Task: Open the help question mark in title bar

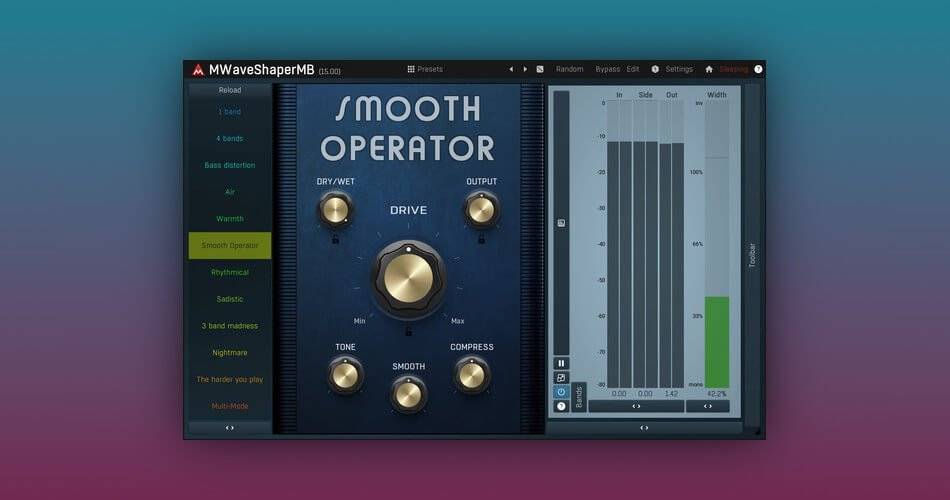Action: coord(758,69)
